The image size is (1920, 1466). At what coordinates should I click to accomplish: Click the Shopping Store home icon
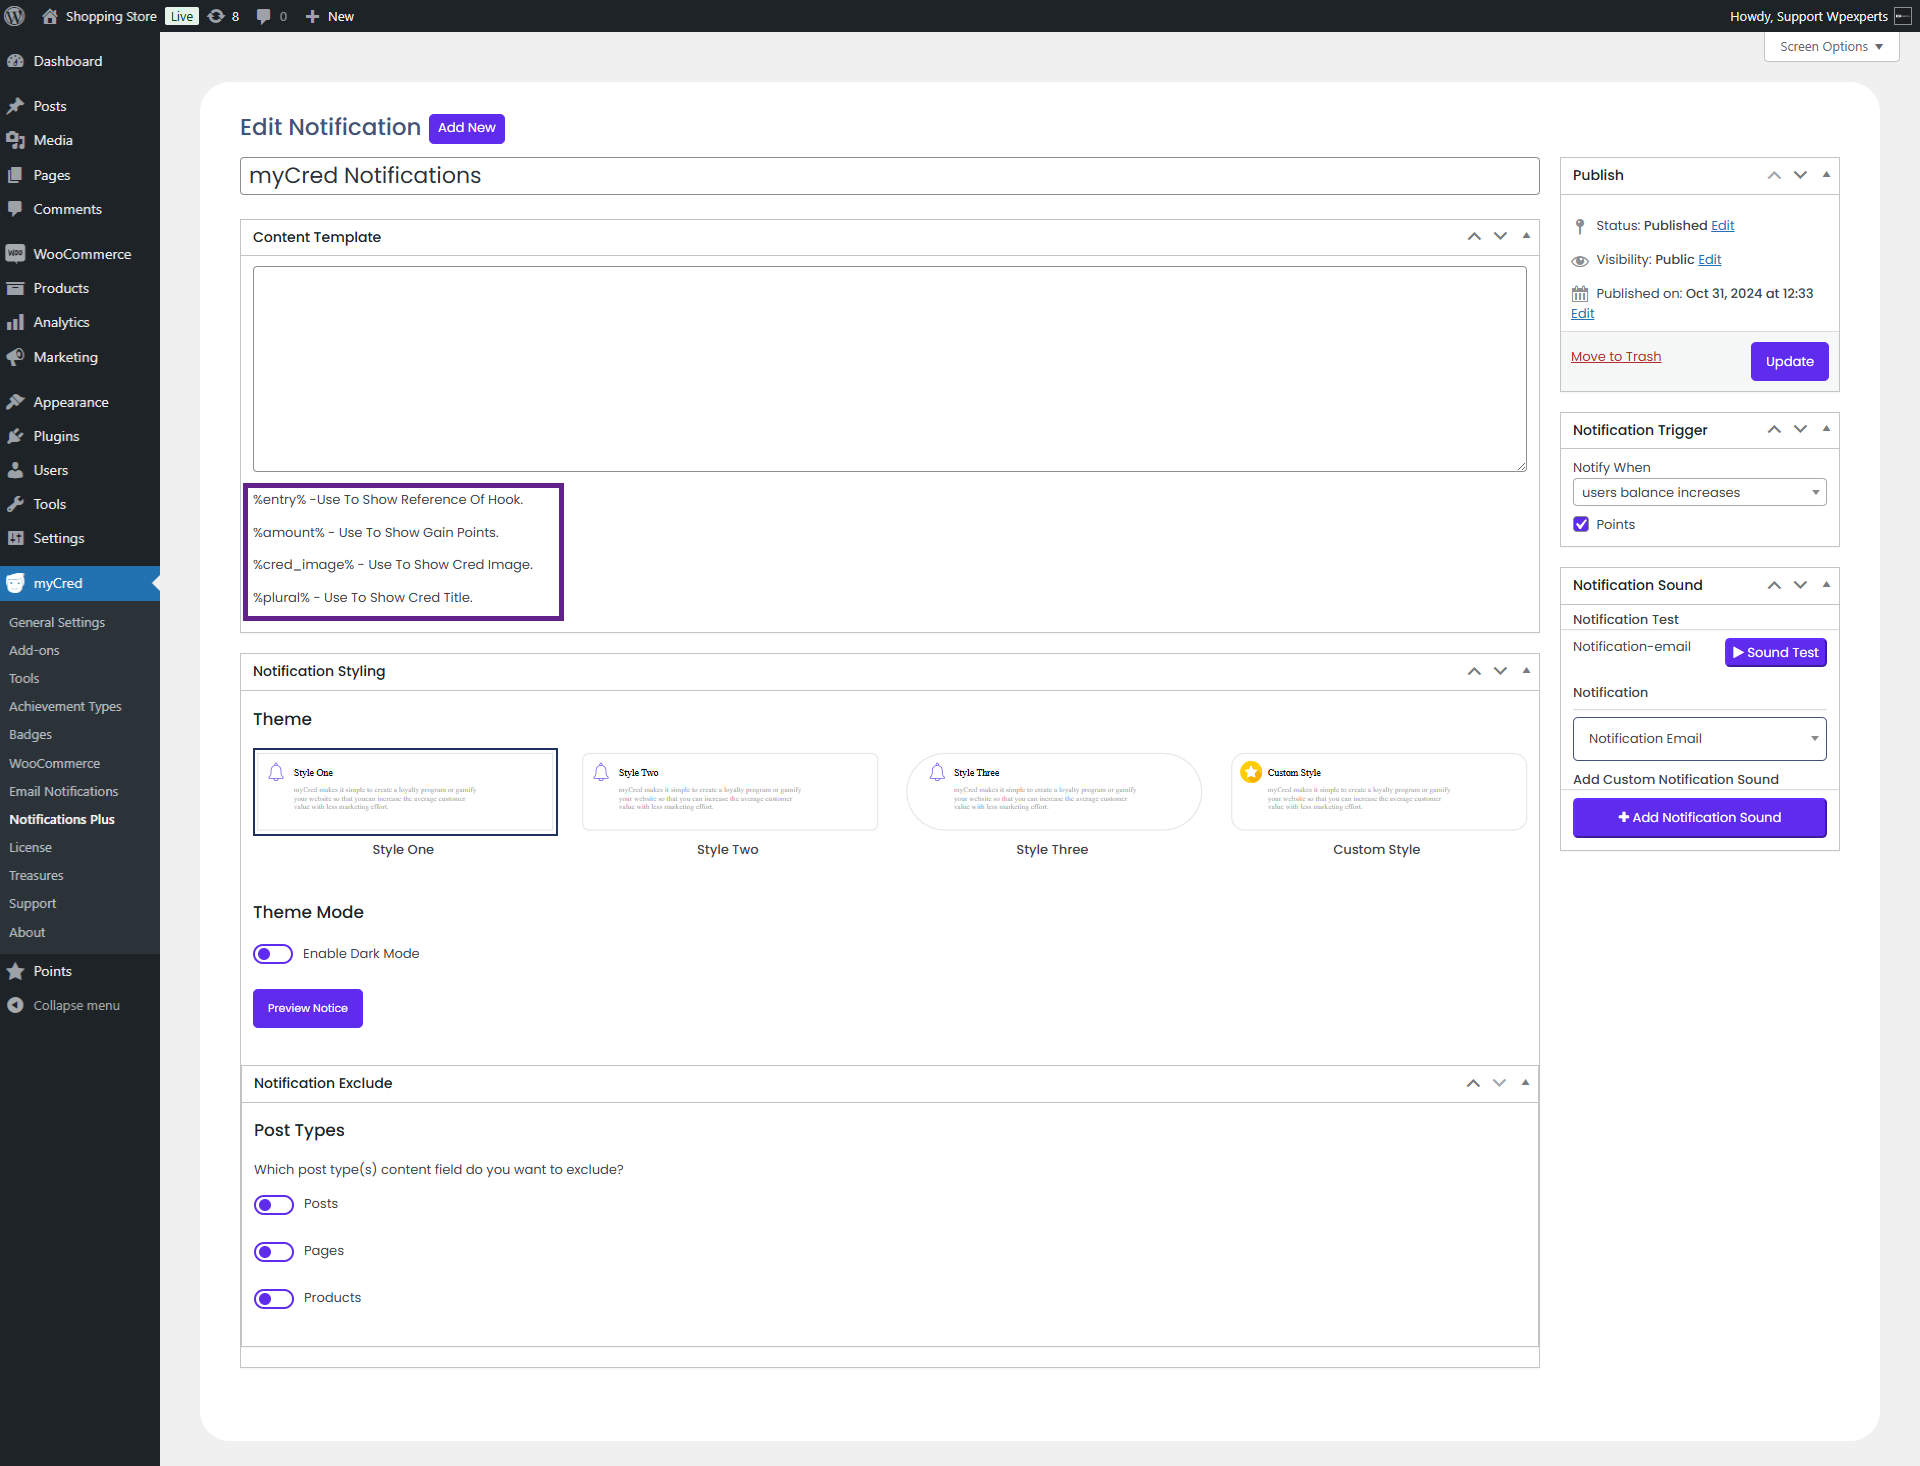coord(50,16)
